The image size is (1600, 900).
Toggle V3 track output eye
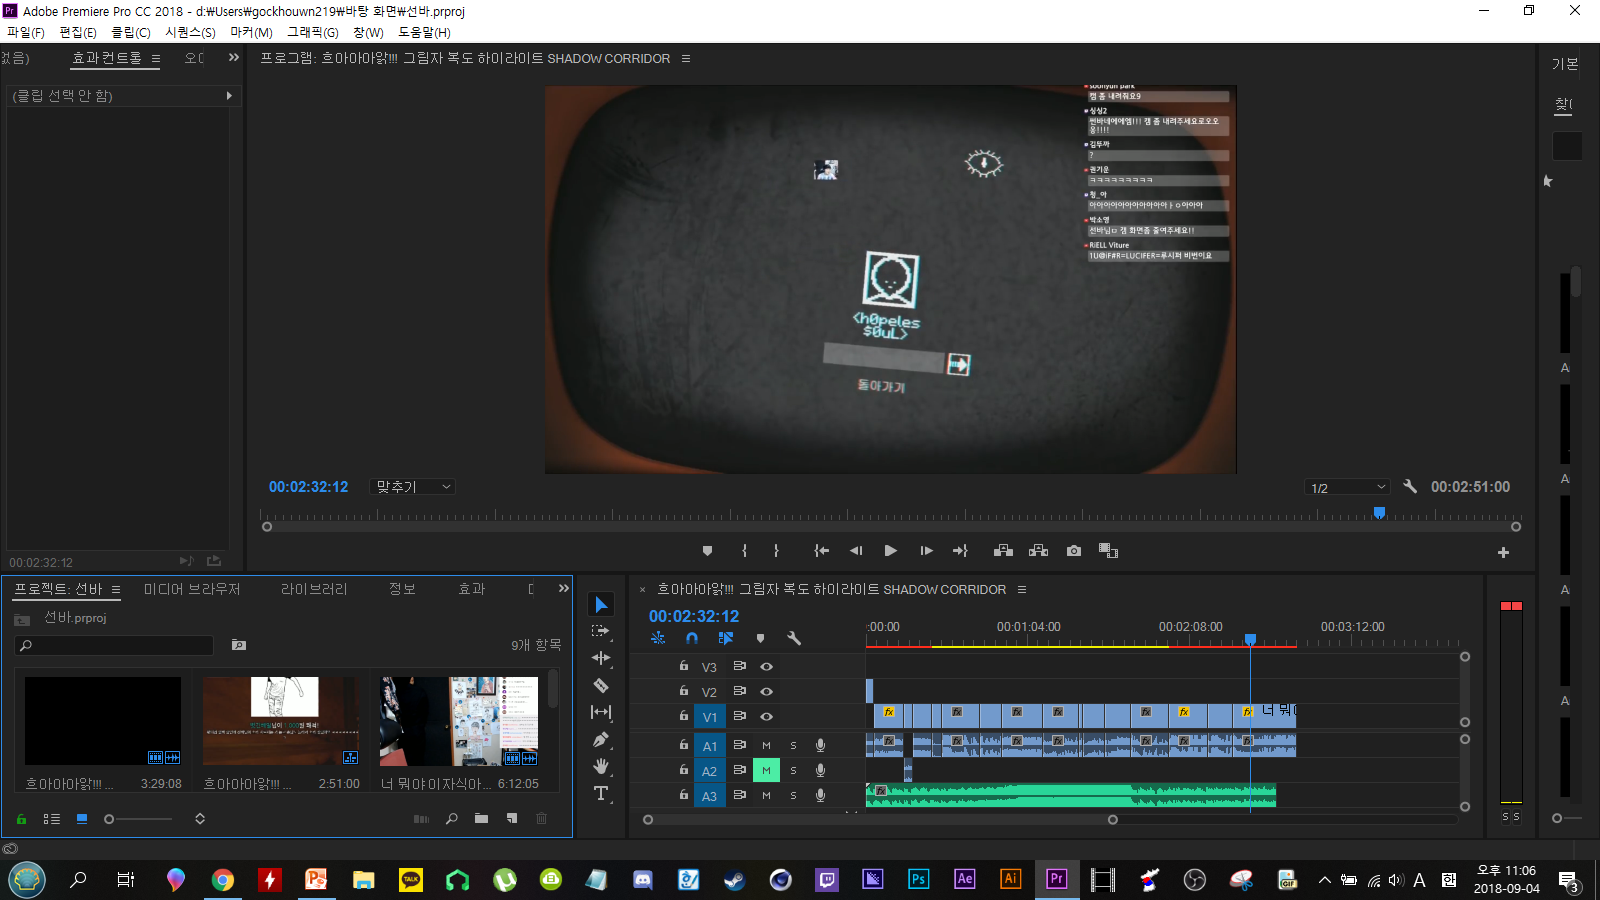coord(766,666)
